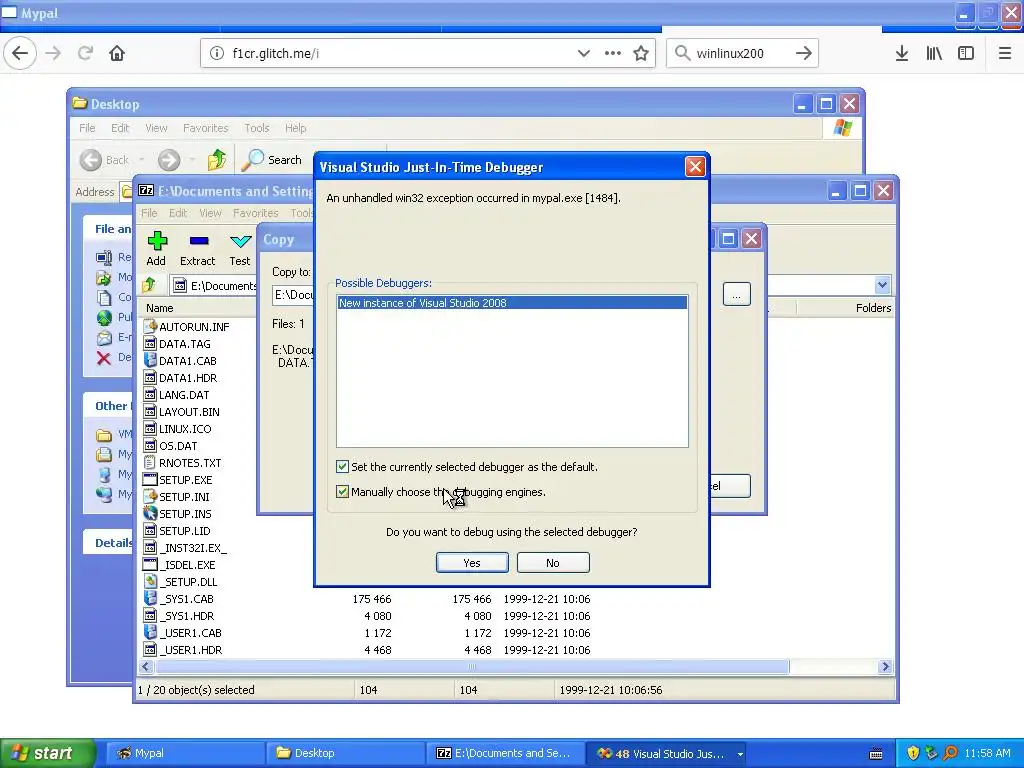Open Desktop window Tools menu
The height and width of the screenshot is (768, 1024).
click(x=257, y=128)
